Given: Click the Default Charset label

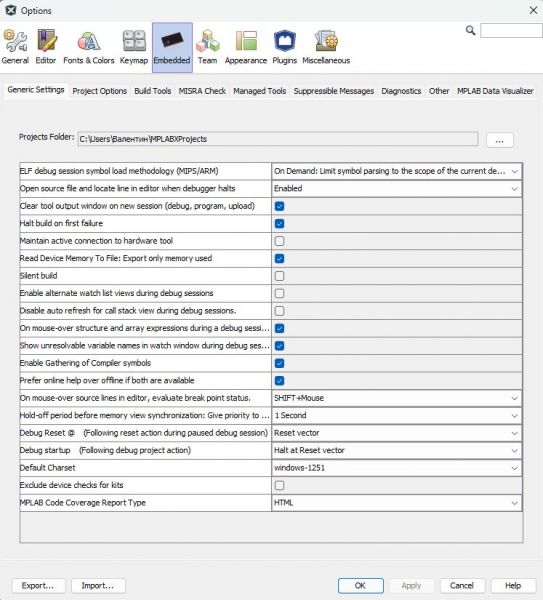Looking at the screenshot, I should click(x=47, y=468).
